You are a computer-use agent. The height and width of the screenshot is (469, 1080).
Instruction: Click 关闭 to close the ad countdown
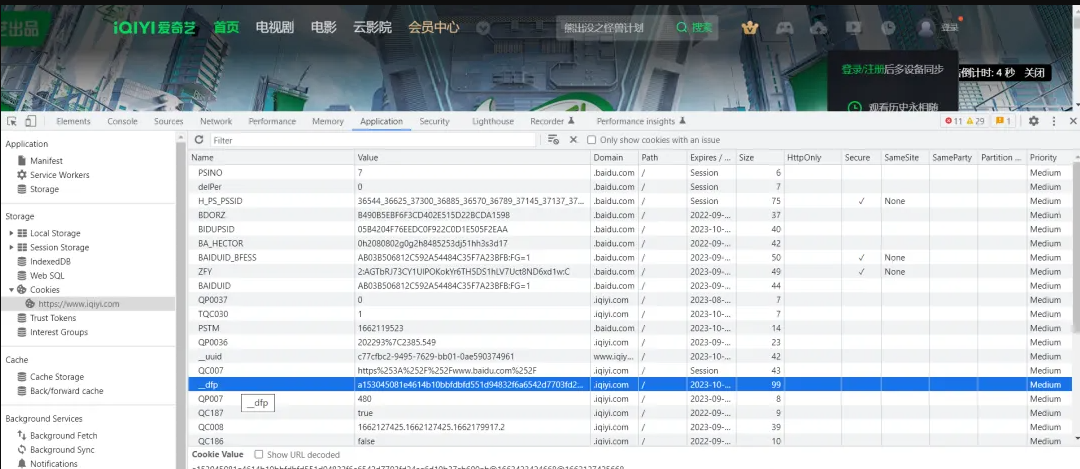click(1034, 72)
